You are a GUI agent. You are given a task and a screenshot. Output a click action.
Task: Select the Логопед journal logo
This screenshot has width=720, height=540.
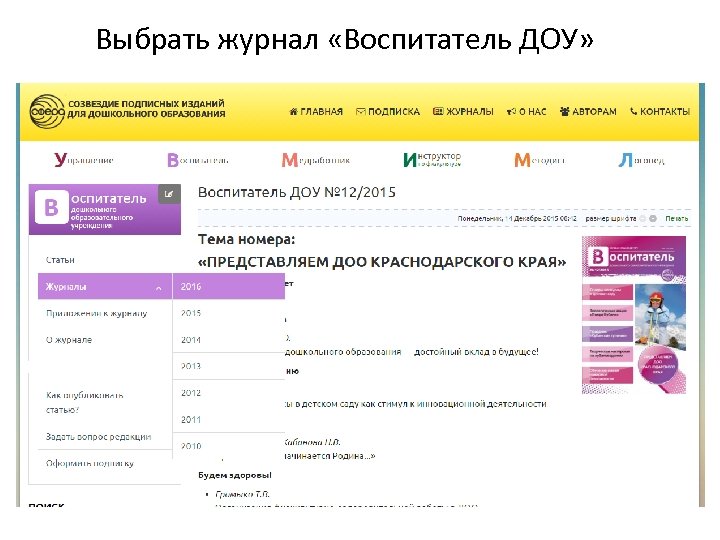pos(641,160)
